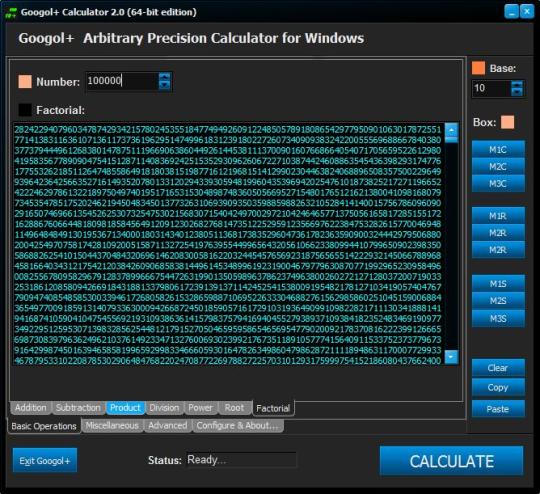Open the Advanced tab
The height and width of the screenshot is (494, 540).
pos(168,425)
